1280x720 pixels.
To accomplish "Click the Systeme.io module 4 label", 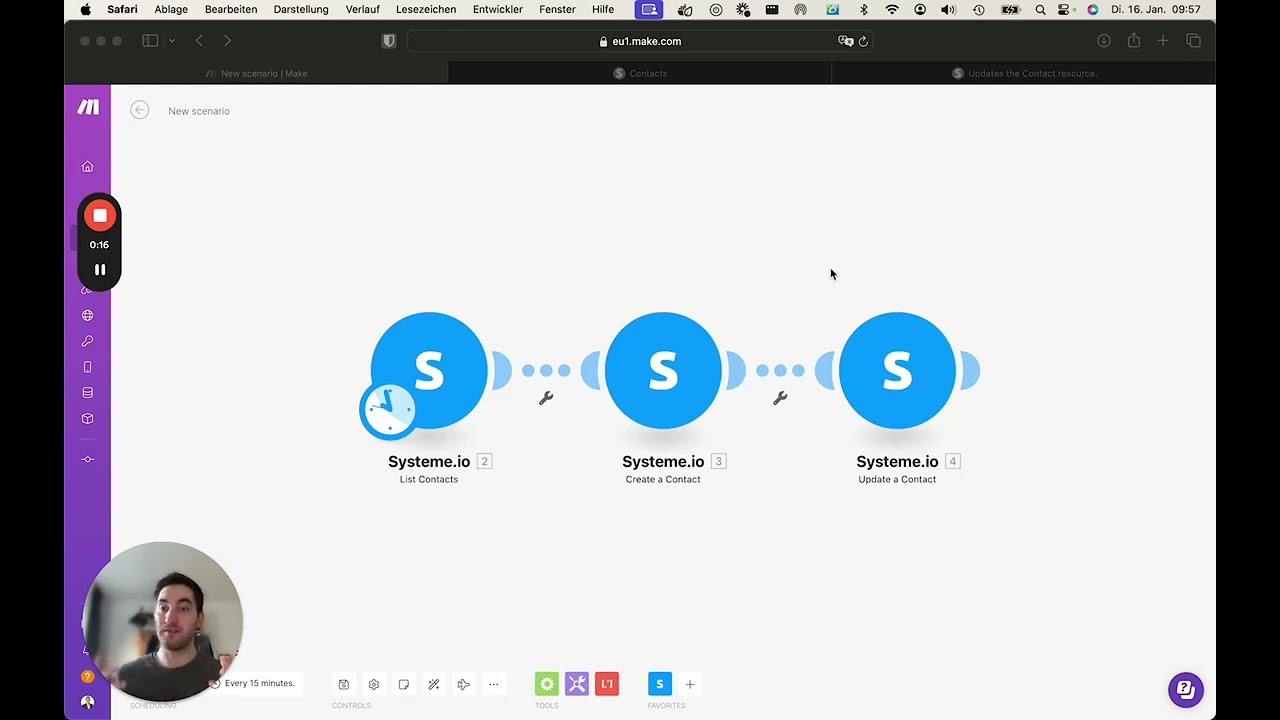I will click(897, 461).
